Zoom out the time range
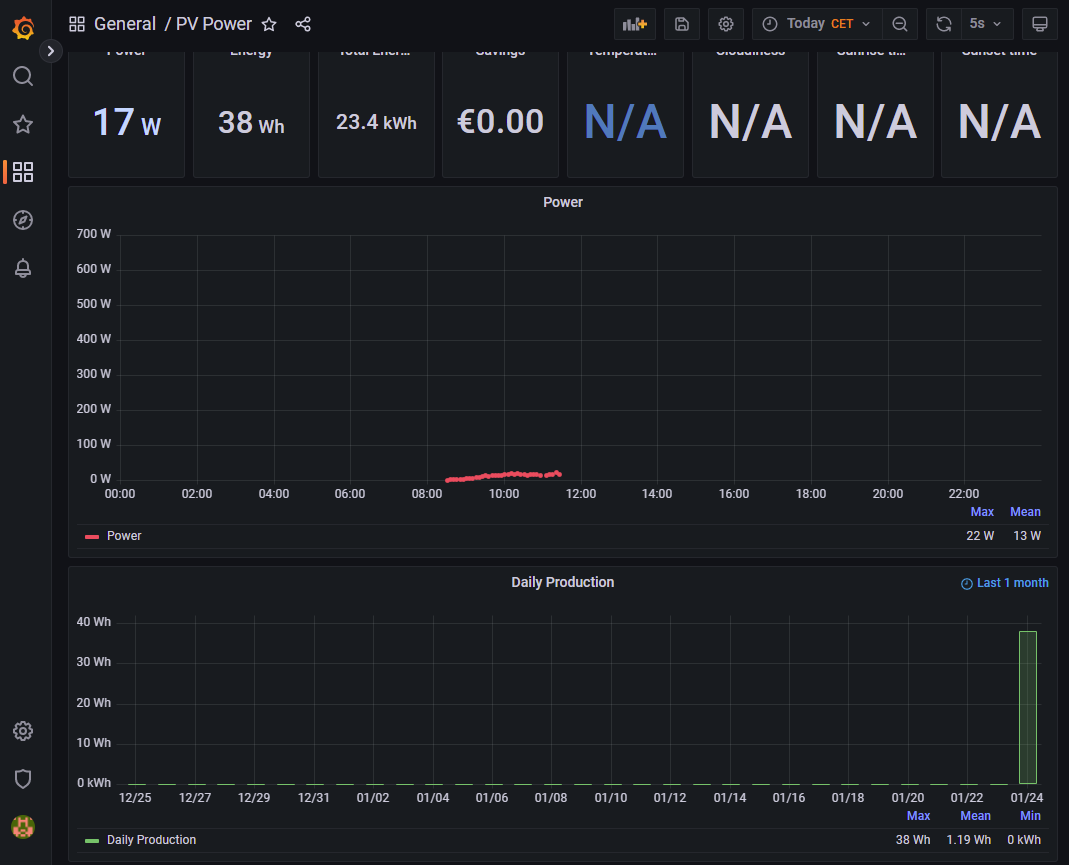 (899, 25)
